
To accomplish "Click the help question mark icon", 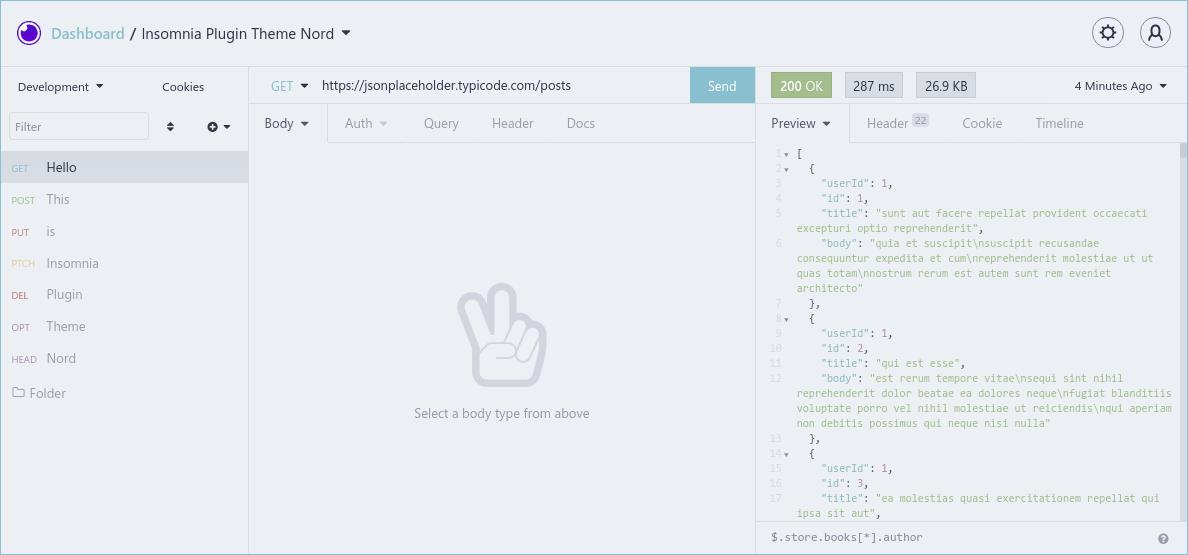I will coord(1163,538).
